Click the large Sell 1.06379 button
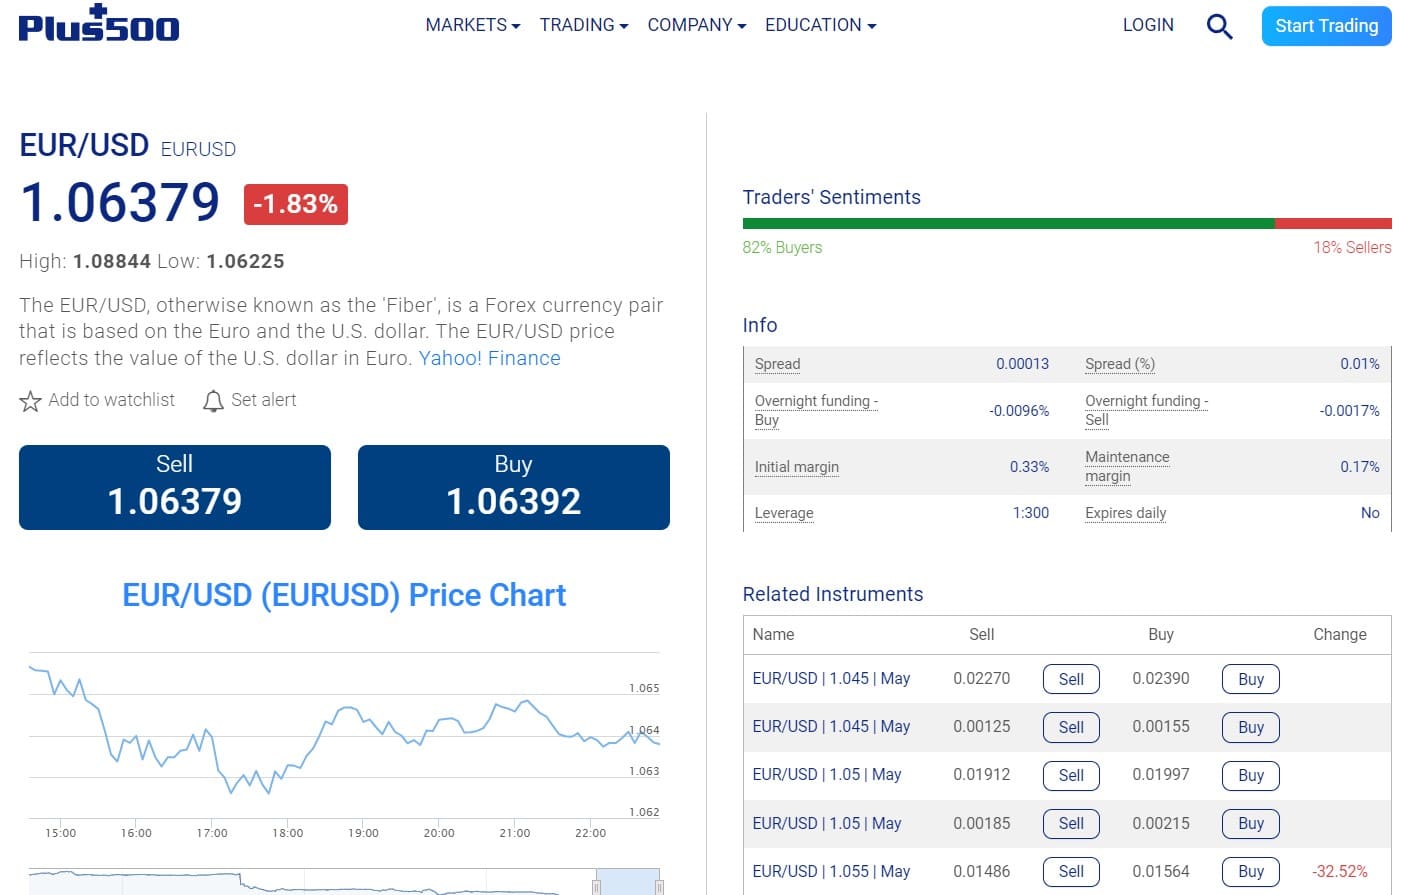This screenshot has width=1414, height=895. click(x=175, y=487)
